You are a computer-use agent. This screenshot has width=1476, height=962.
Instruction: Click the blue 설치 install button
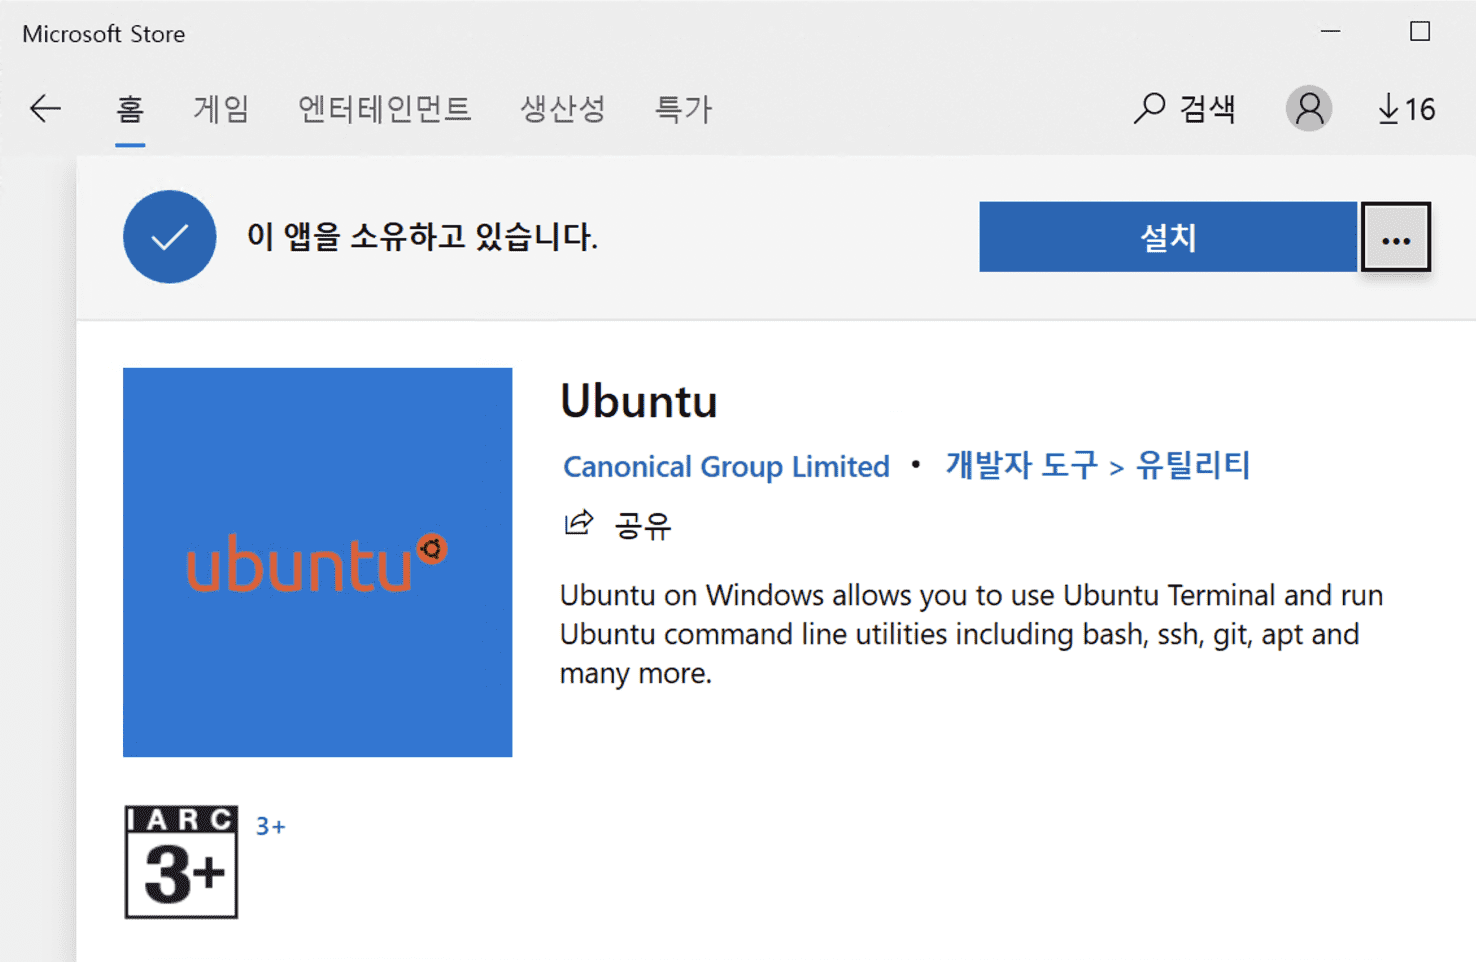(x=1168, y=237)
